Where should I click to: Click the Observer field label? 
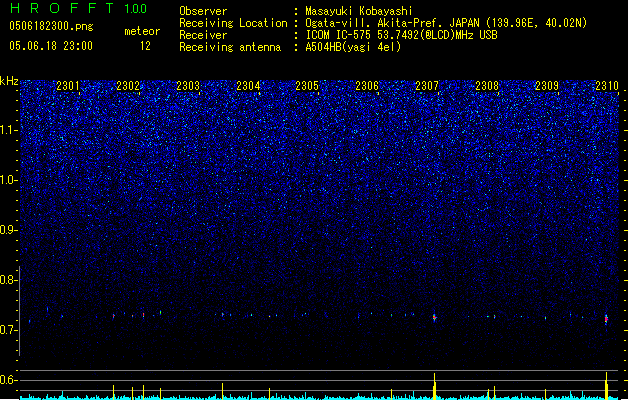(x=203, y=11)
